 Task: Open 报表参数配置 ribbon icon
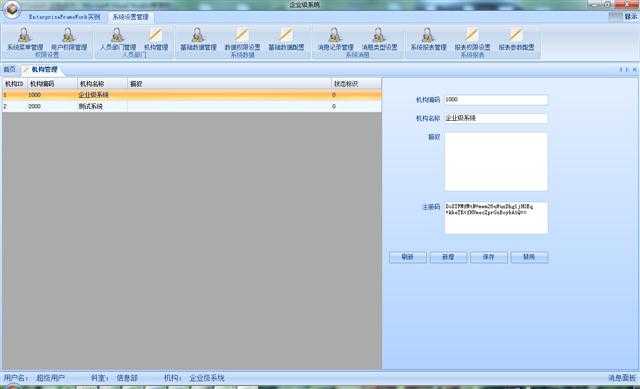[x=516, y=39]
